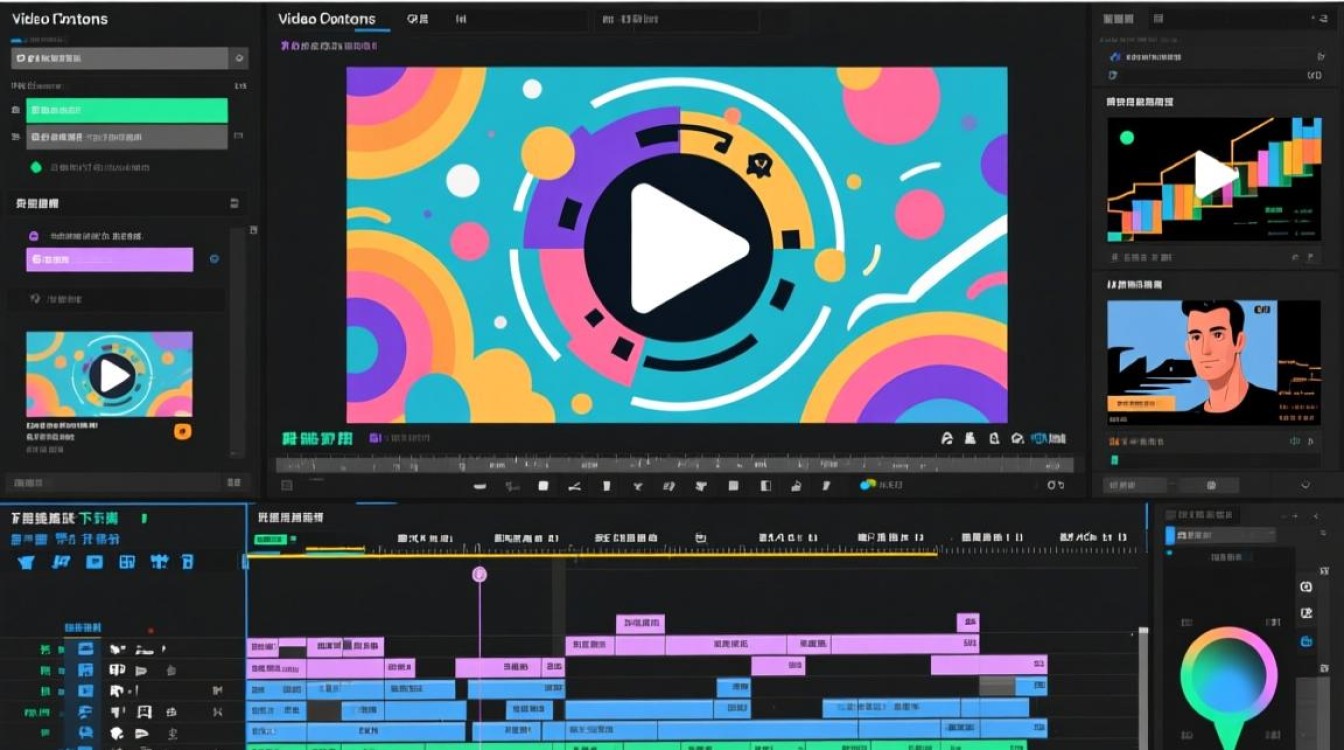Click the scrubber ruler beneath the main preview
1344x750 pixels.
coord(674,465)
